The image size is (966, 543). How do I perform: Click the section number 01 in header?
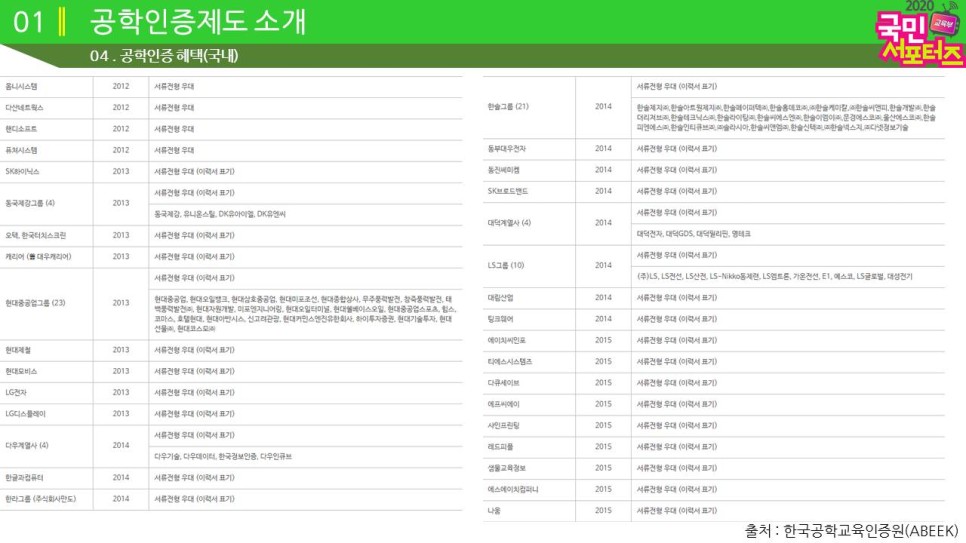tap(28, 23)
